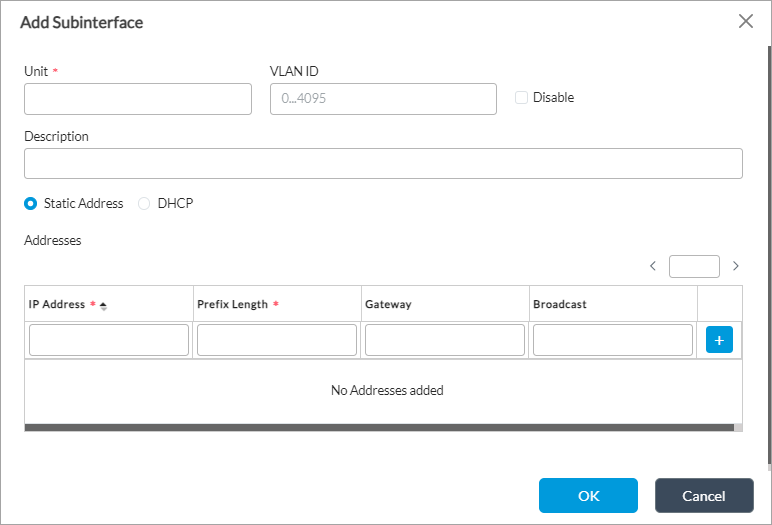Choose the DHCP radio option

click(x=144, y=203)
